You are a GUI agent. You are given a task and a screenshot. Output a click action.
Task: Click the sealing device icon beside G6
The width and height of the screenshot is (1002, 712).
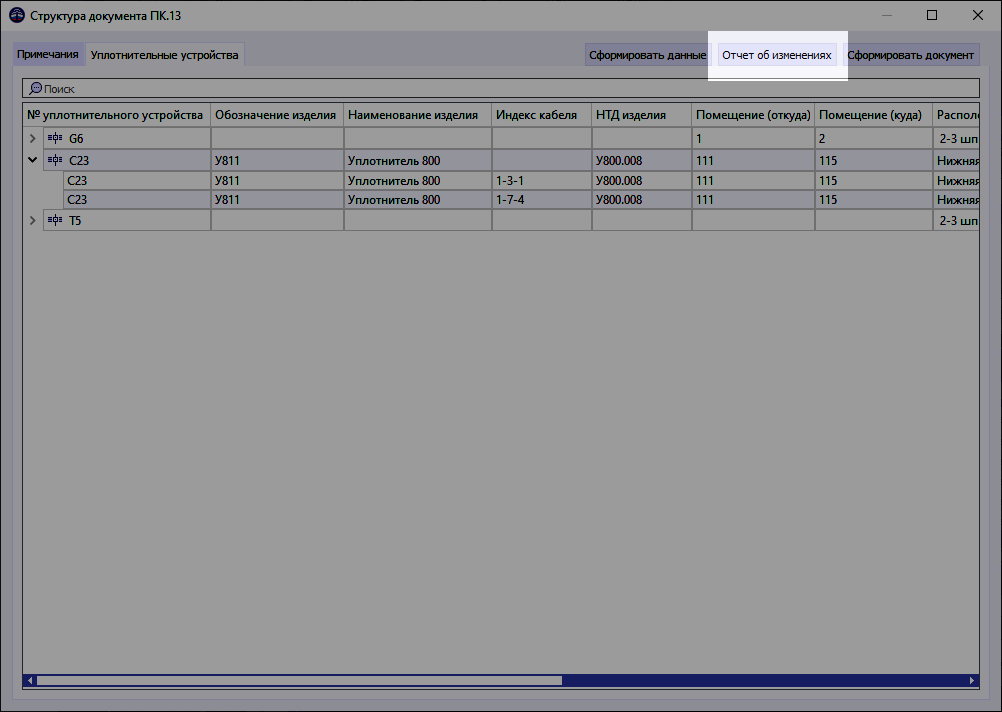[55, 138]
